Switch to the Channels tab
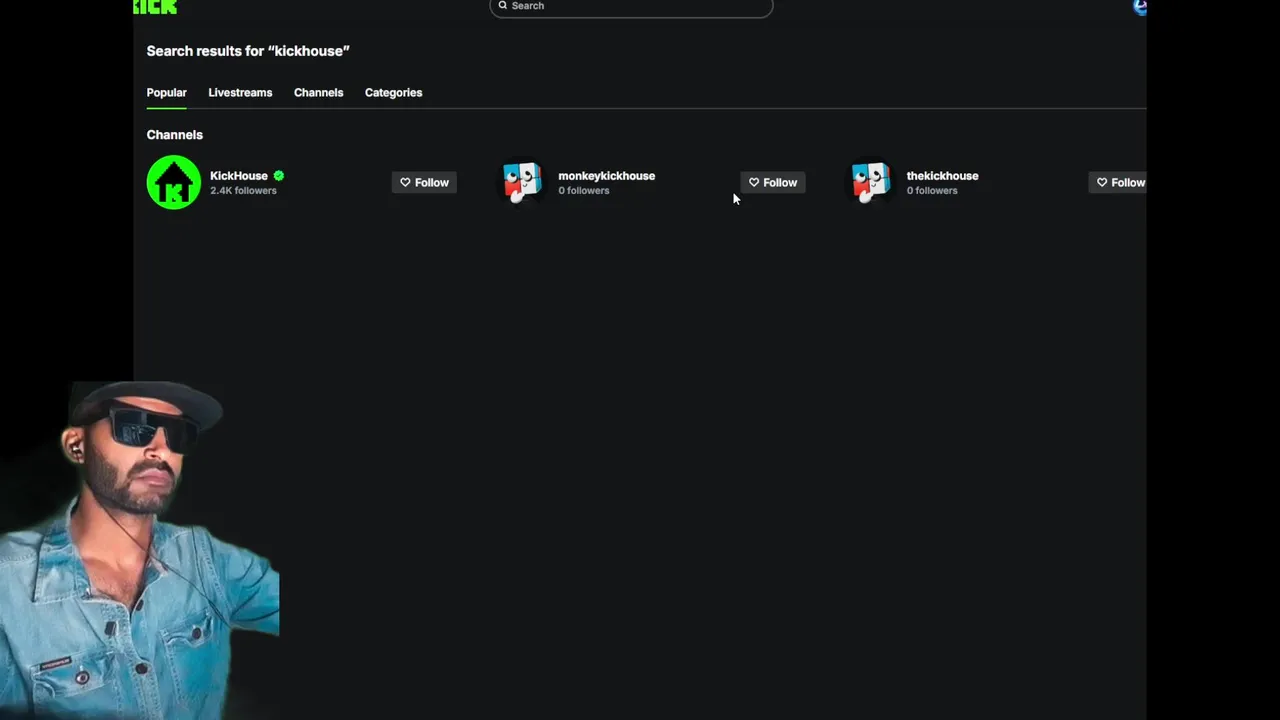1280x720 pixels. pyautogui.click(x=318, y=93)
